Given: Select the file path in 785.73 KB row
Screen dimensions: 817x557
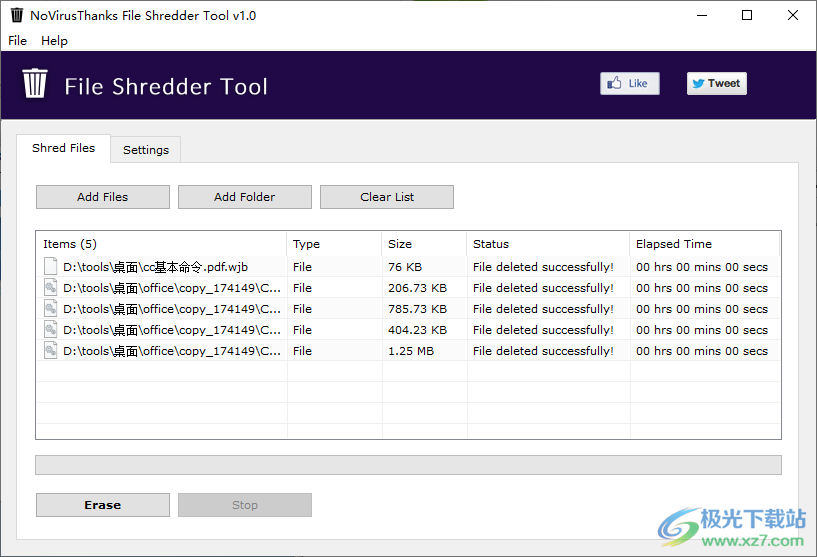Looking at the screenshot, I should 172,309.
